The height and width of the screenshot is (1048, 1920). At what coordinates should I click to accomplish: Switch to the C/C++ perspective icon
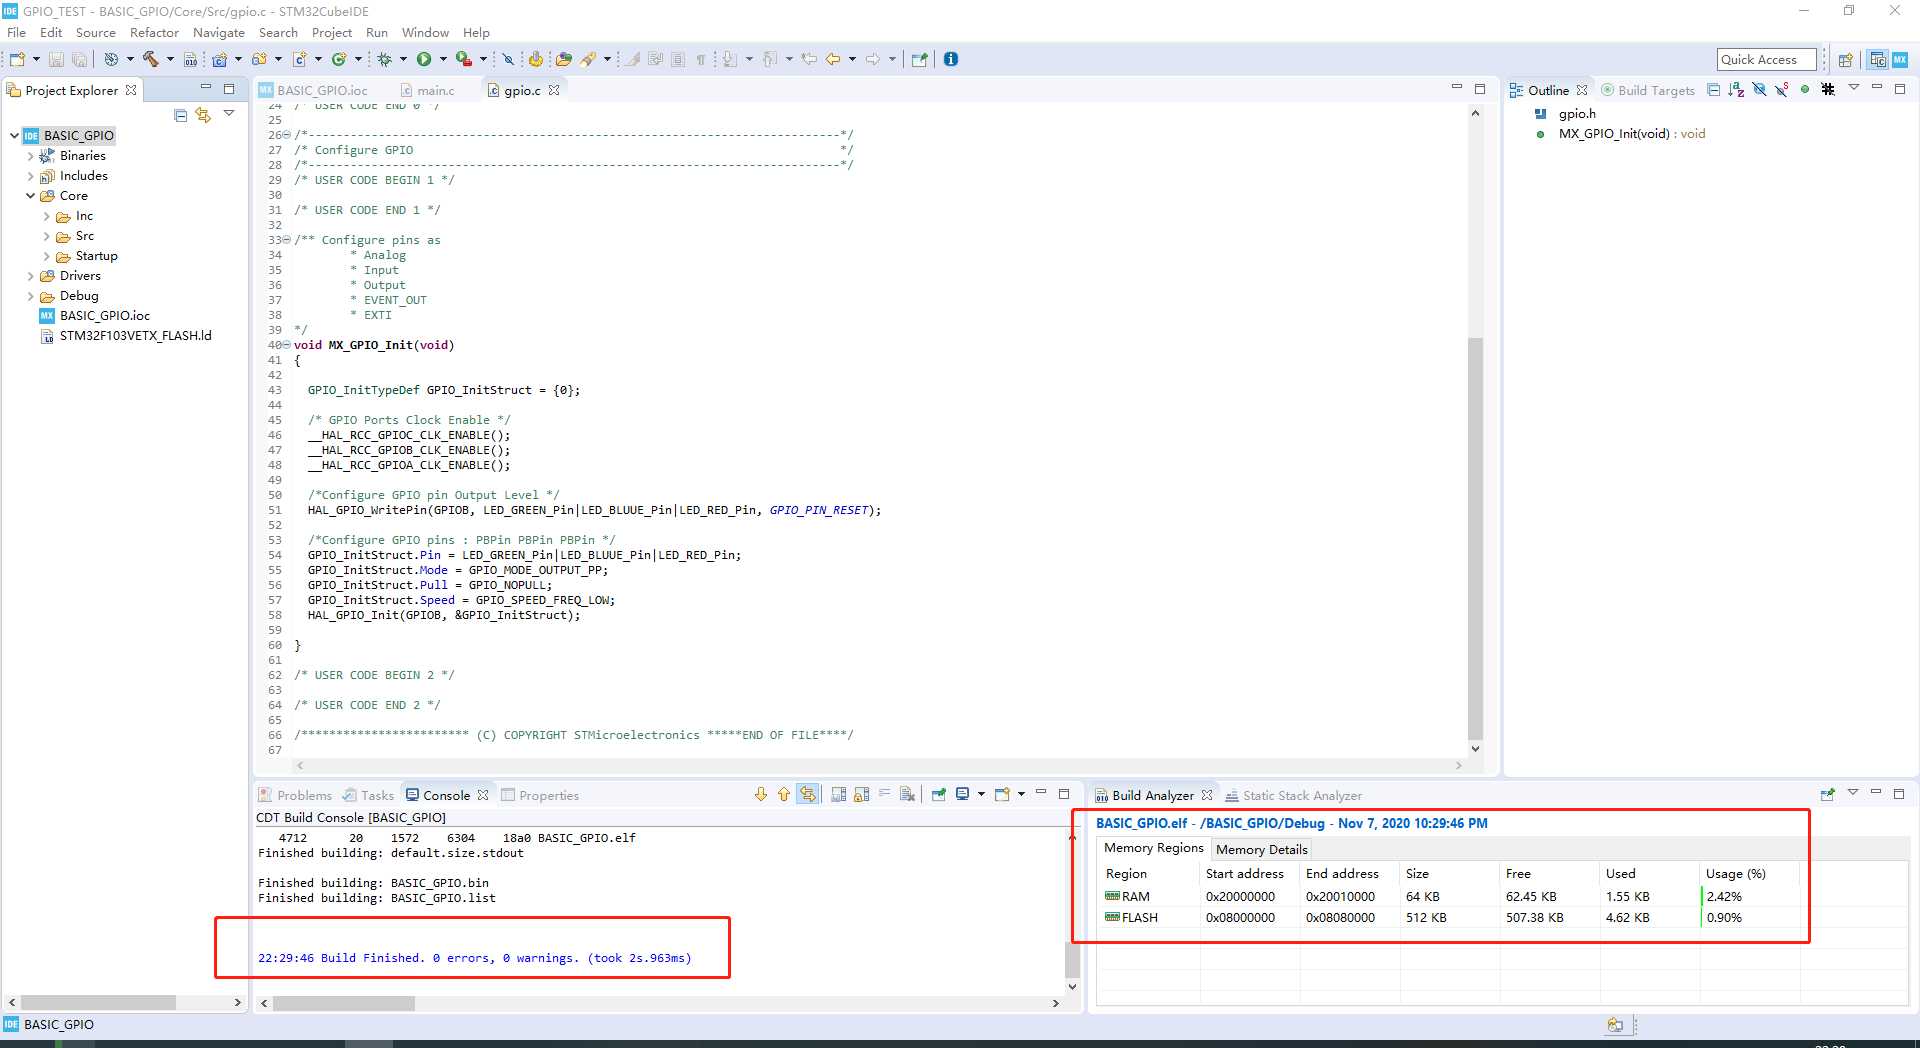1878,59
